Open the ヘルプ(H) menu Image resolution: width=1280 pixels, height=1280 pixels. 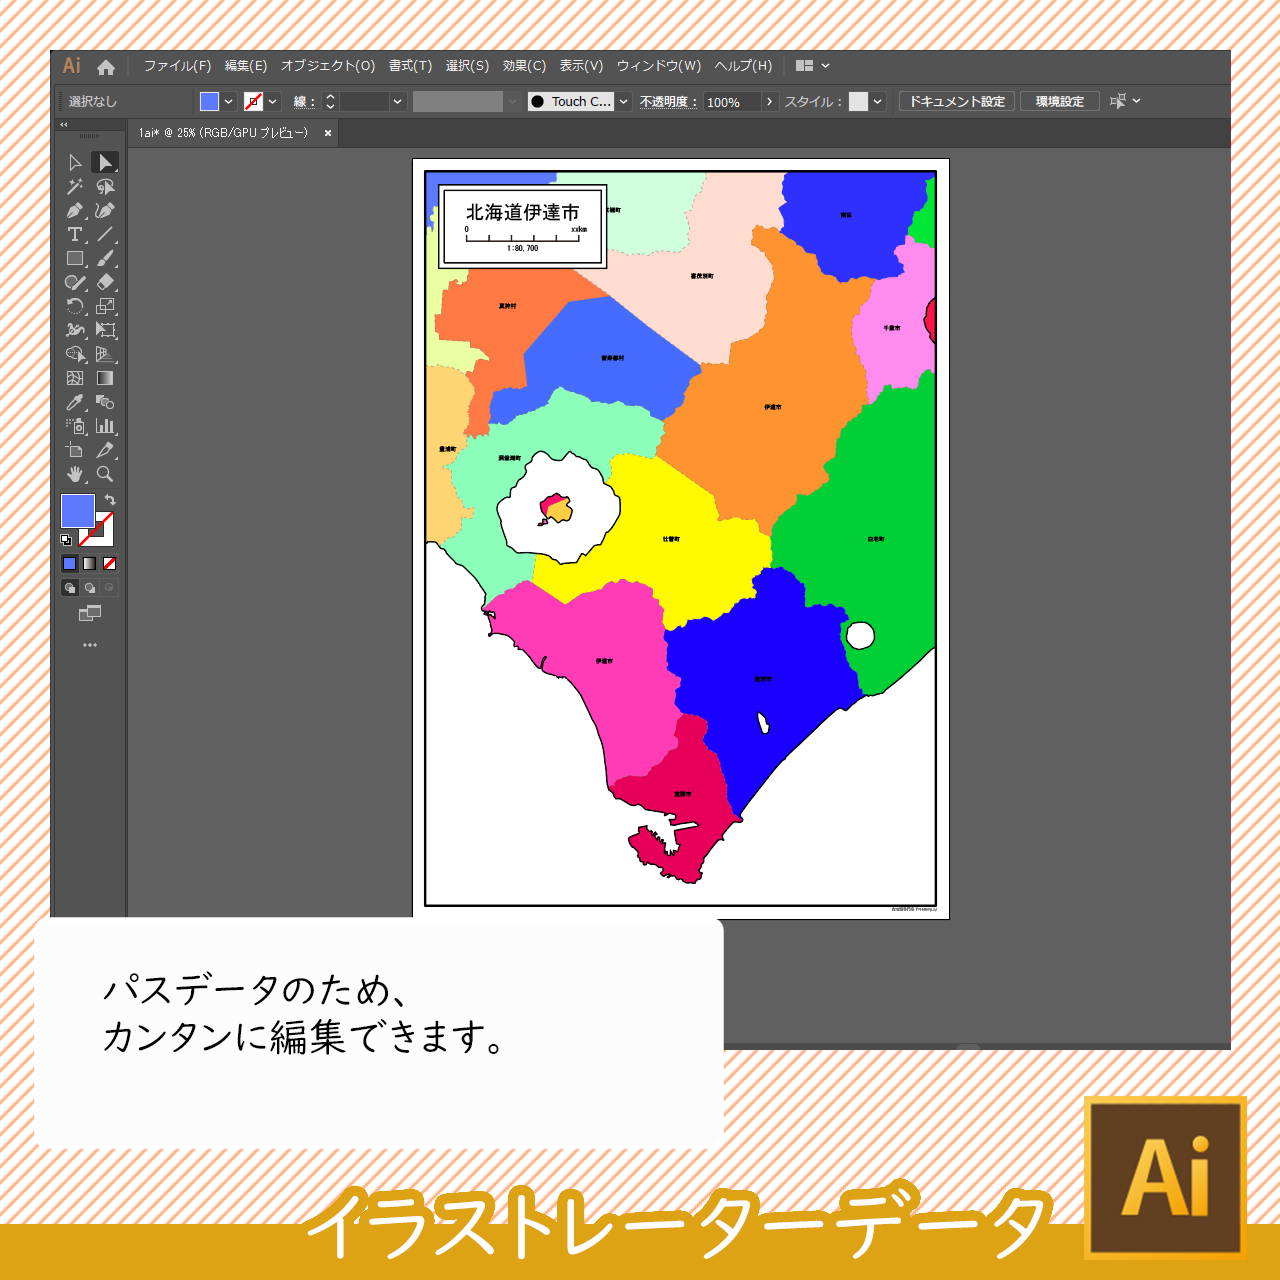click(743, 66)
